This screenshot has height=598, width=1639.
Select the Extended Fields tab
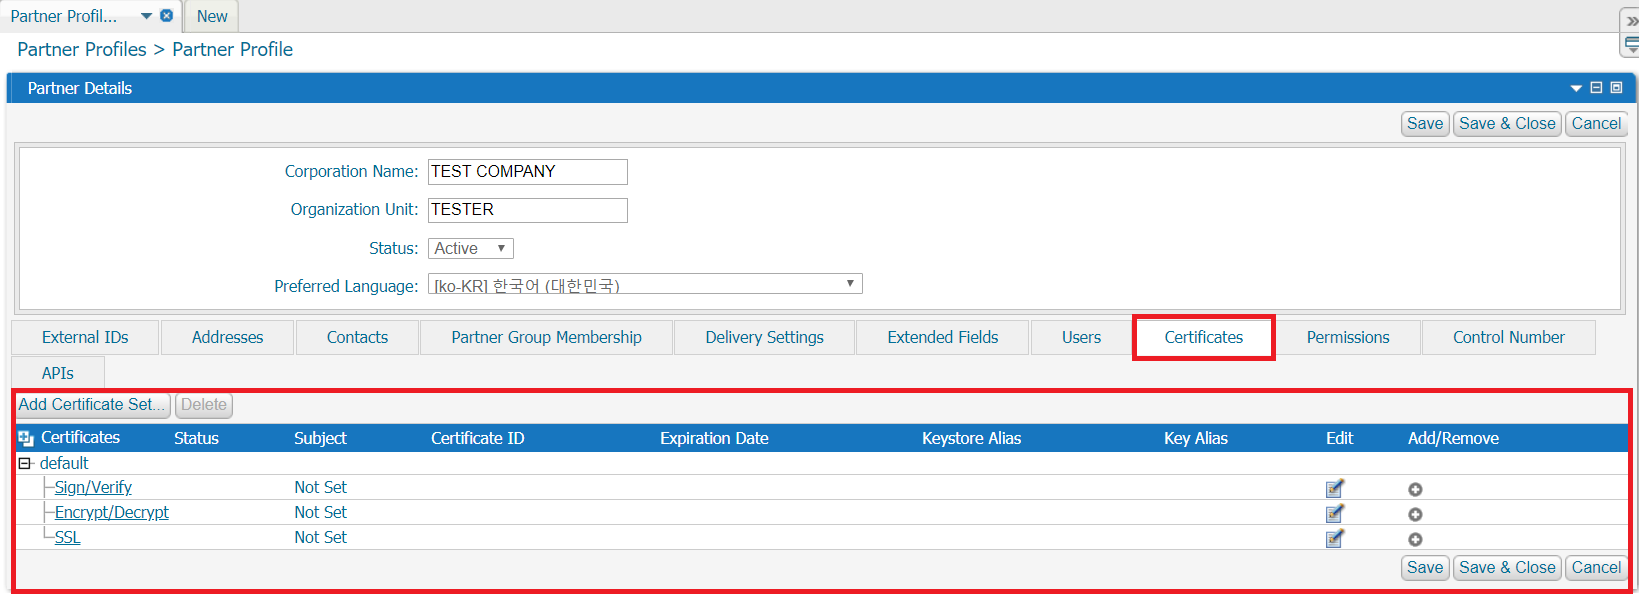942,338
